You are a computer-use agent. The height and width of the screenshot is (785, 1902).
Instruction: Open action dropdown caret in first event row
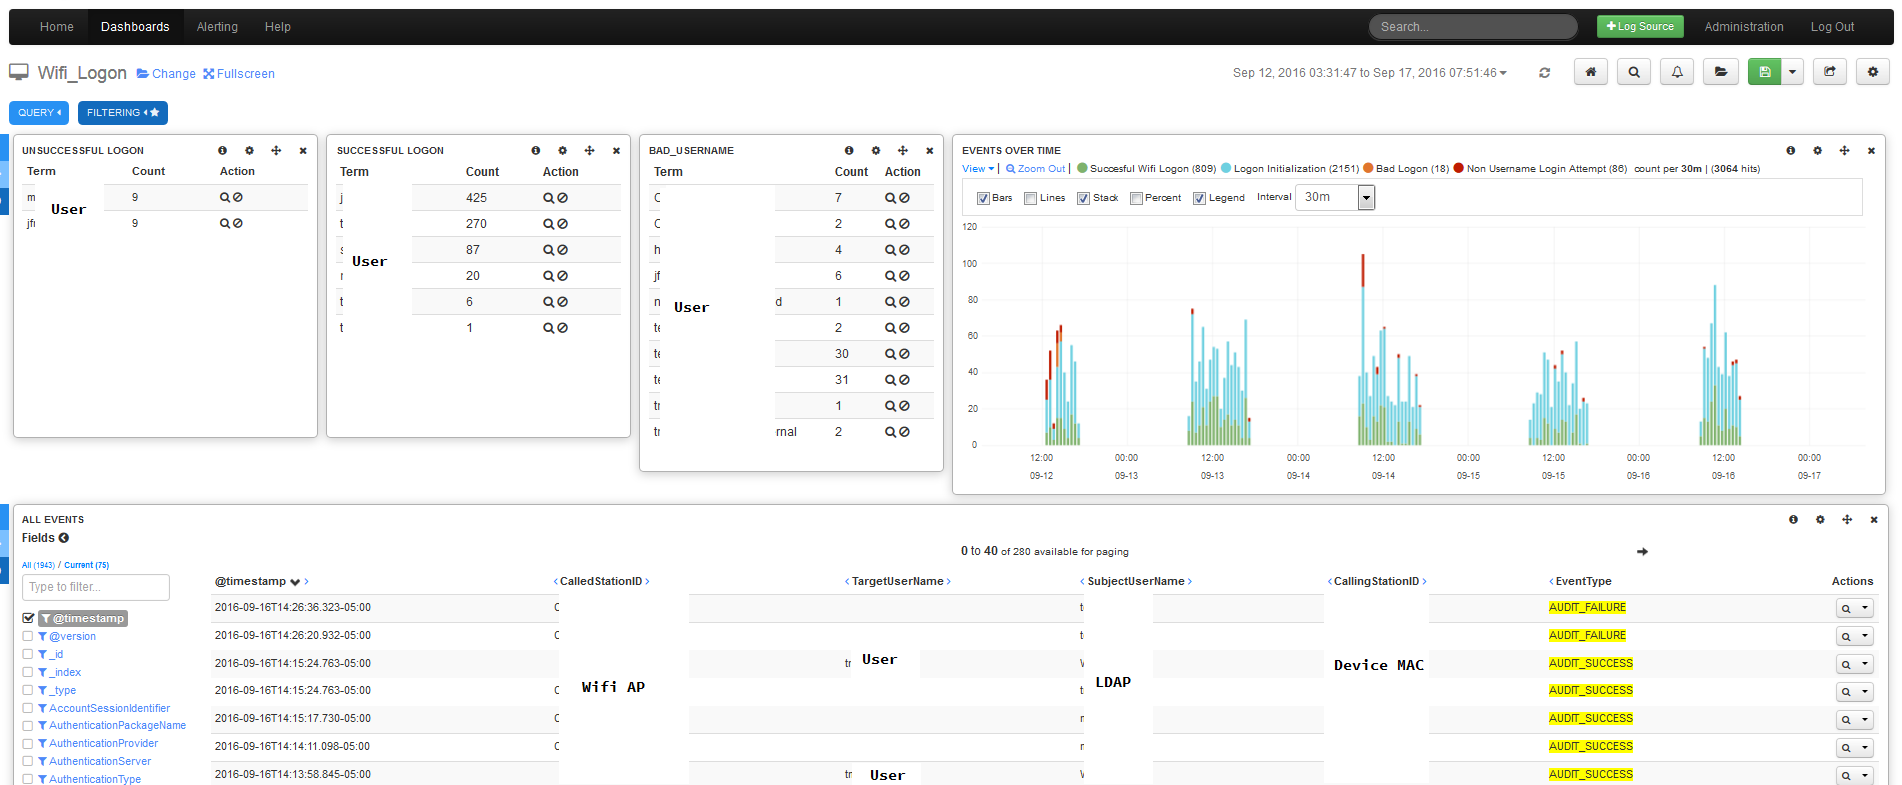(x=1865, y=608)
